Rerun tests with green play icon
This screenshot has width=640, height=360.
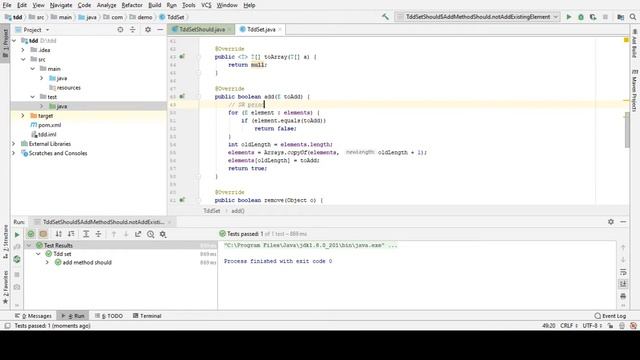(17, 234)
